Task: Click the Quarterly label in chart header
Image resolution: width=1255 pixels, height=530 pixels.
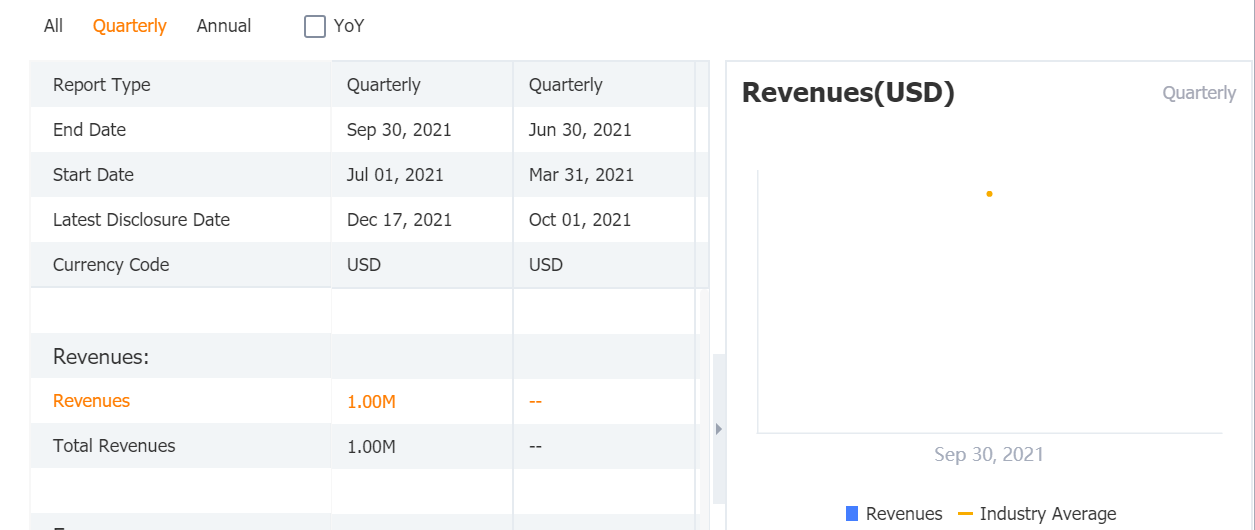Action: 1198,93
